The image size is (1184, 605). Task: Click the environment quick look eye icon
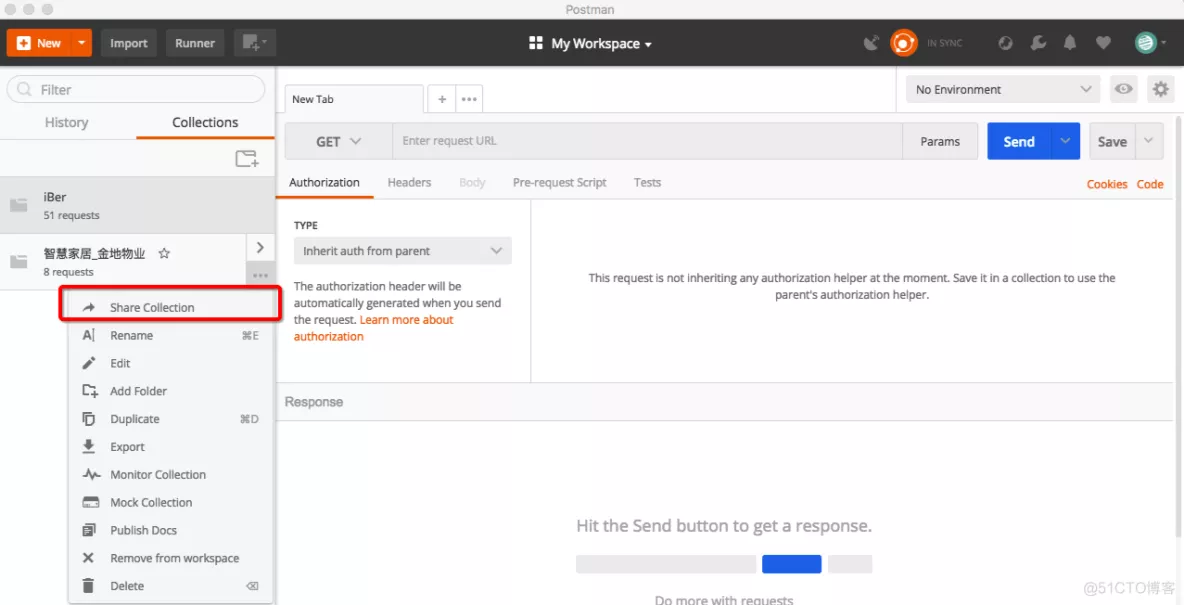pos(1124,89)
